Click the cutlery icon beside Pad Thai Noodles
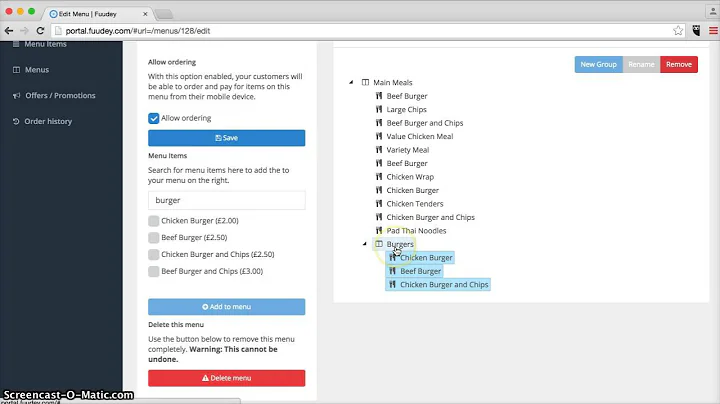This screenshot has height=404, width=720. pyautogui.click(x=379, y=230)
